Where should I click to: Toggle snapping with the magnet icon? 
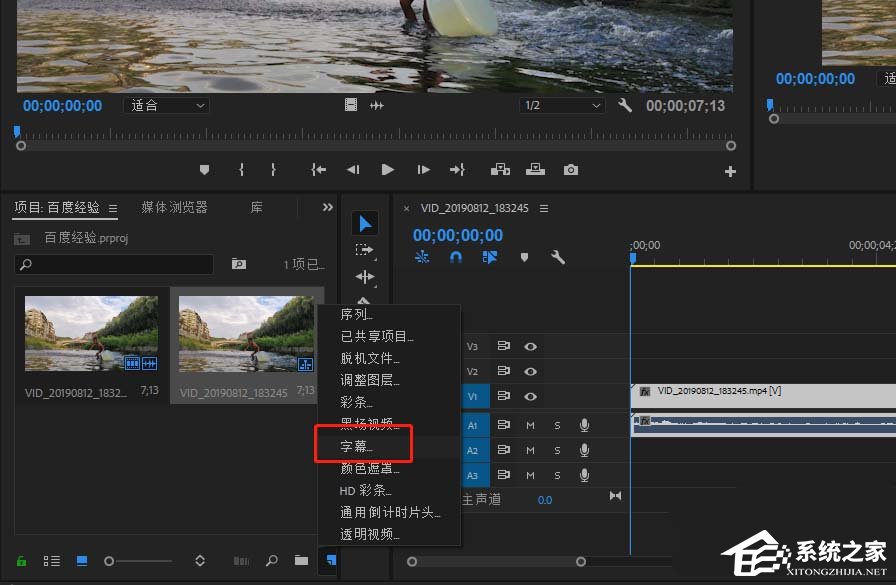click(455, 257)
